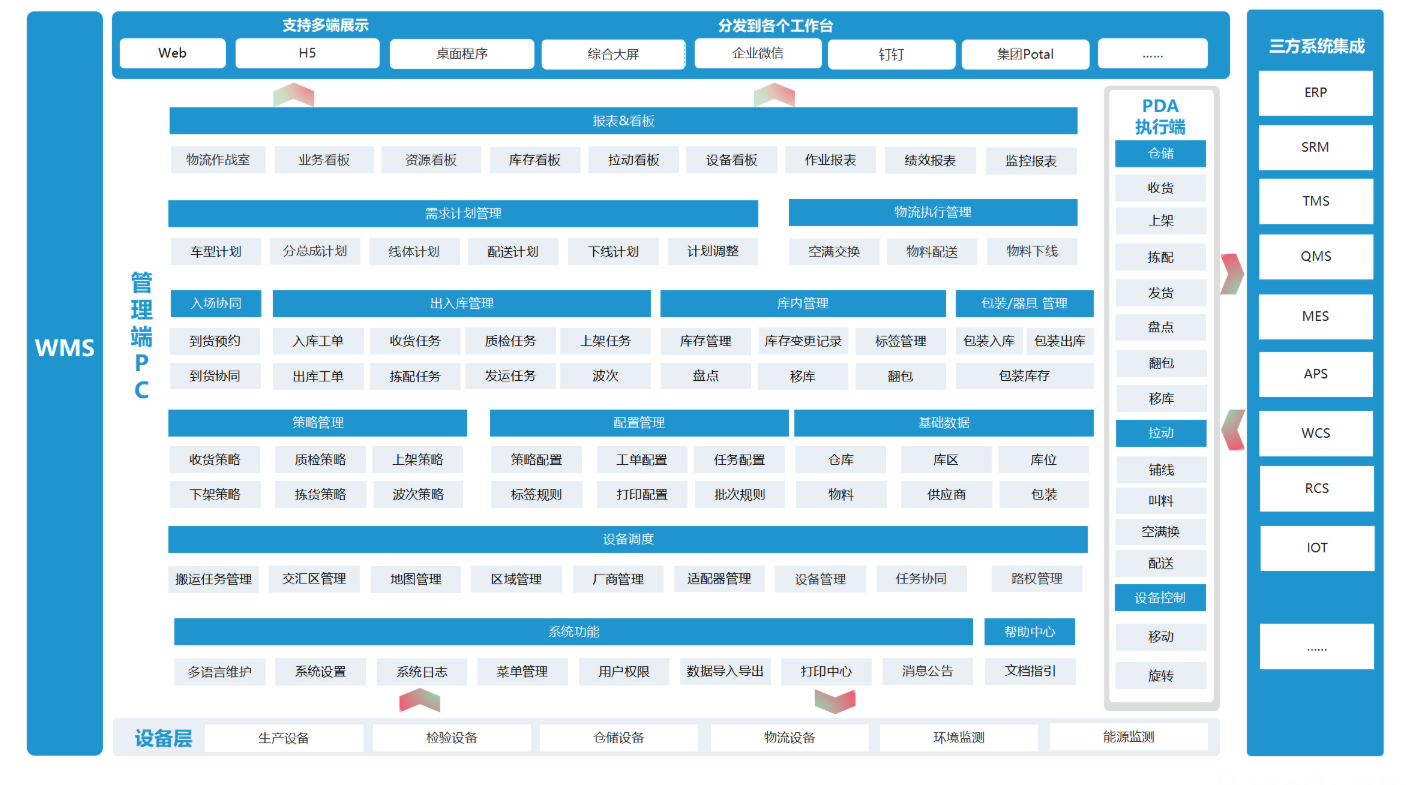
Task: Open the 库存变更记录 box
Action: coord(803,341)
